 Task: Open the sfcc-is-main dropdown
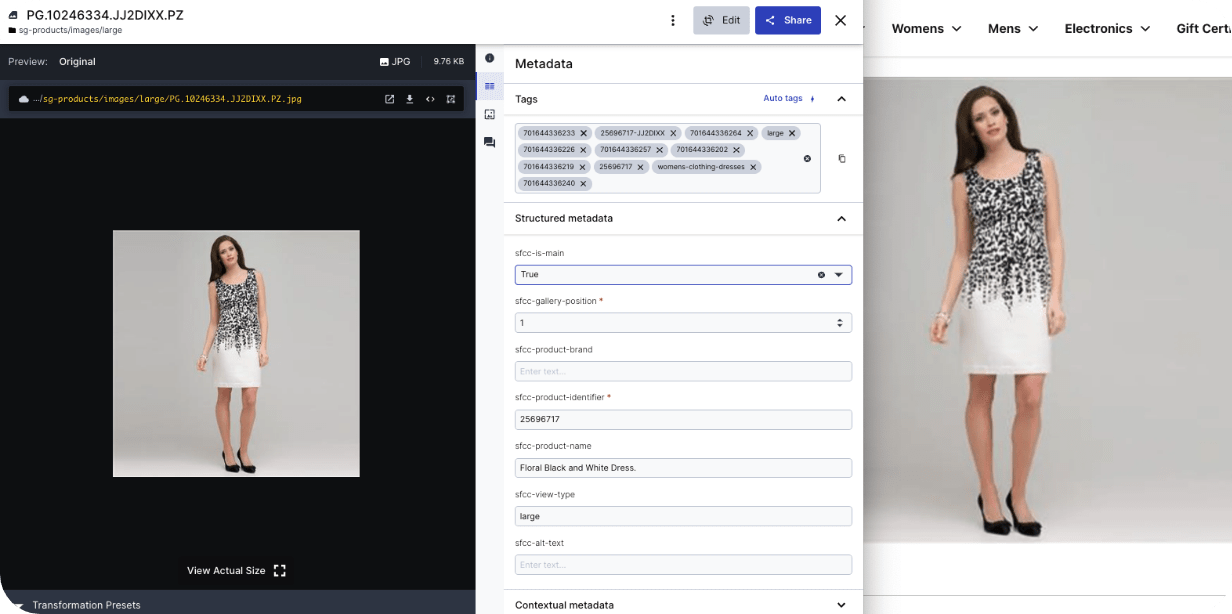[839, 274]
